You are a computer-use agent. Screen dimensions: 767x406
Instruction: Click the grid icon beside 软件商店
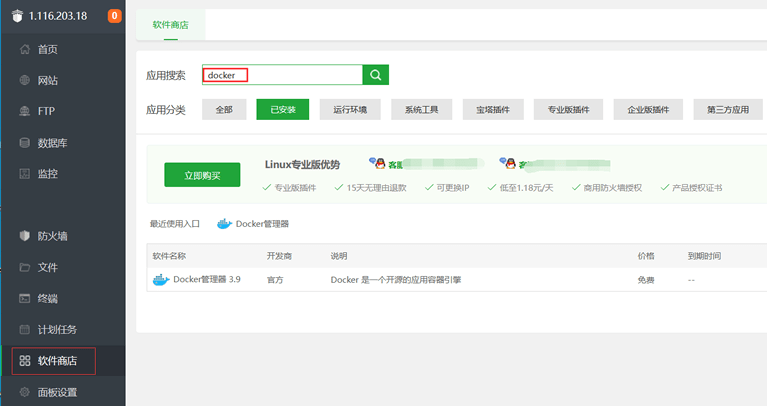(x=24, y=361)
